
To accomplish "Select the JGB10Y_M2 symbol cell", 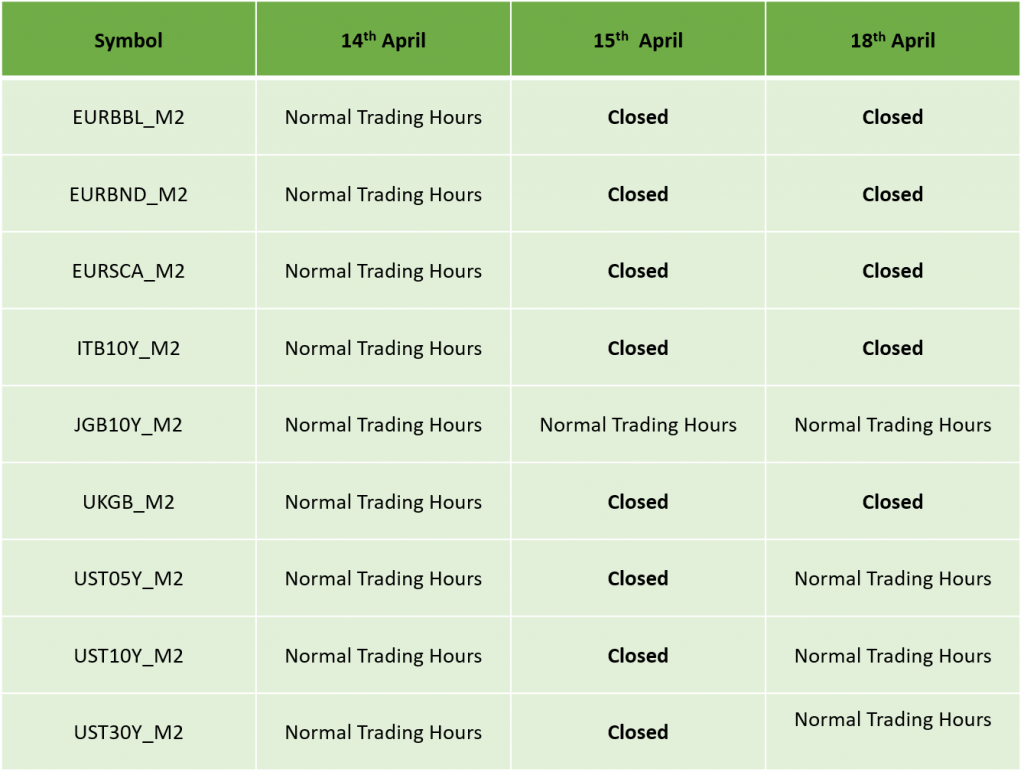I will (x=128, y=425).
